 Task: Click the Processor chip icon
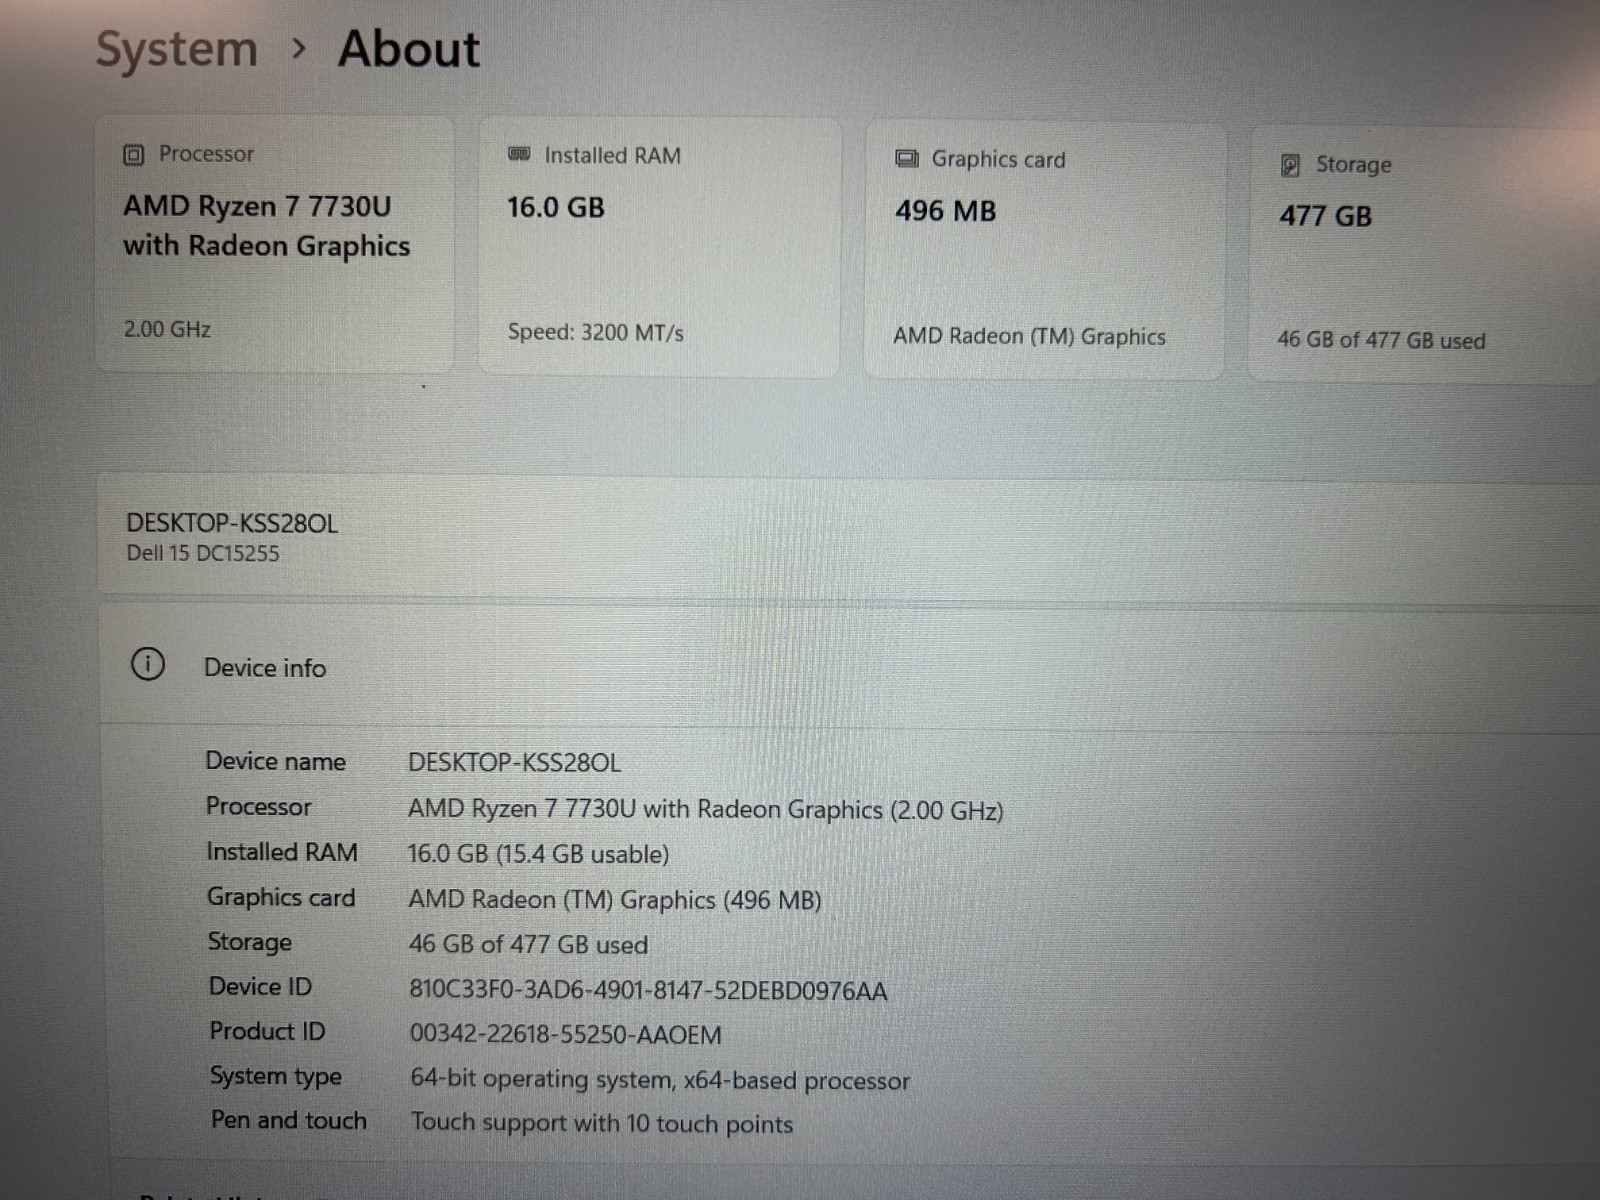click(133, 155)
